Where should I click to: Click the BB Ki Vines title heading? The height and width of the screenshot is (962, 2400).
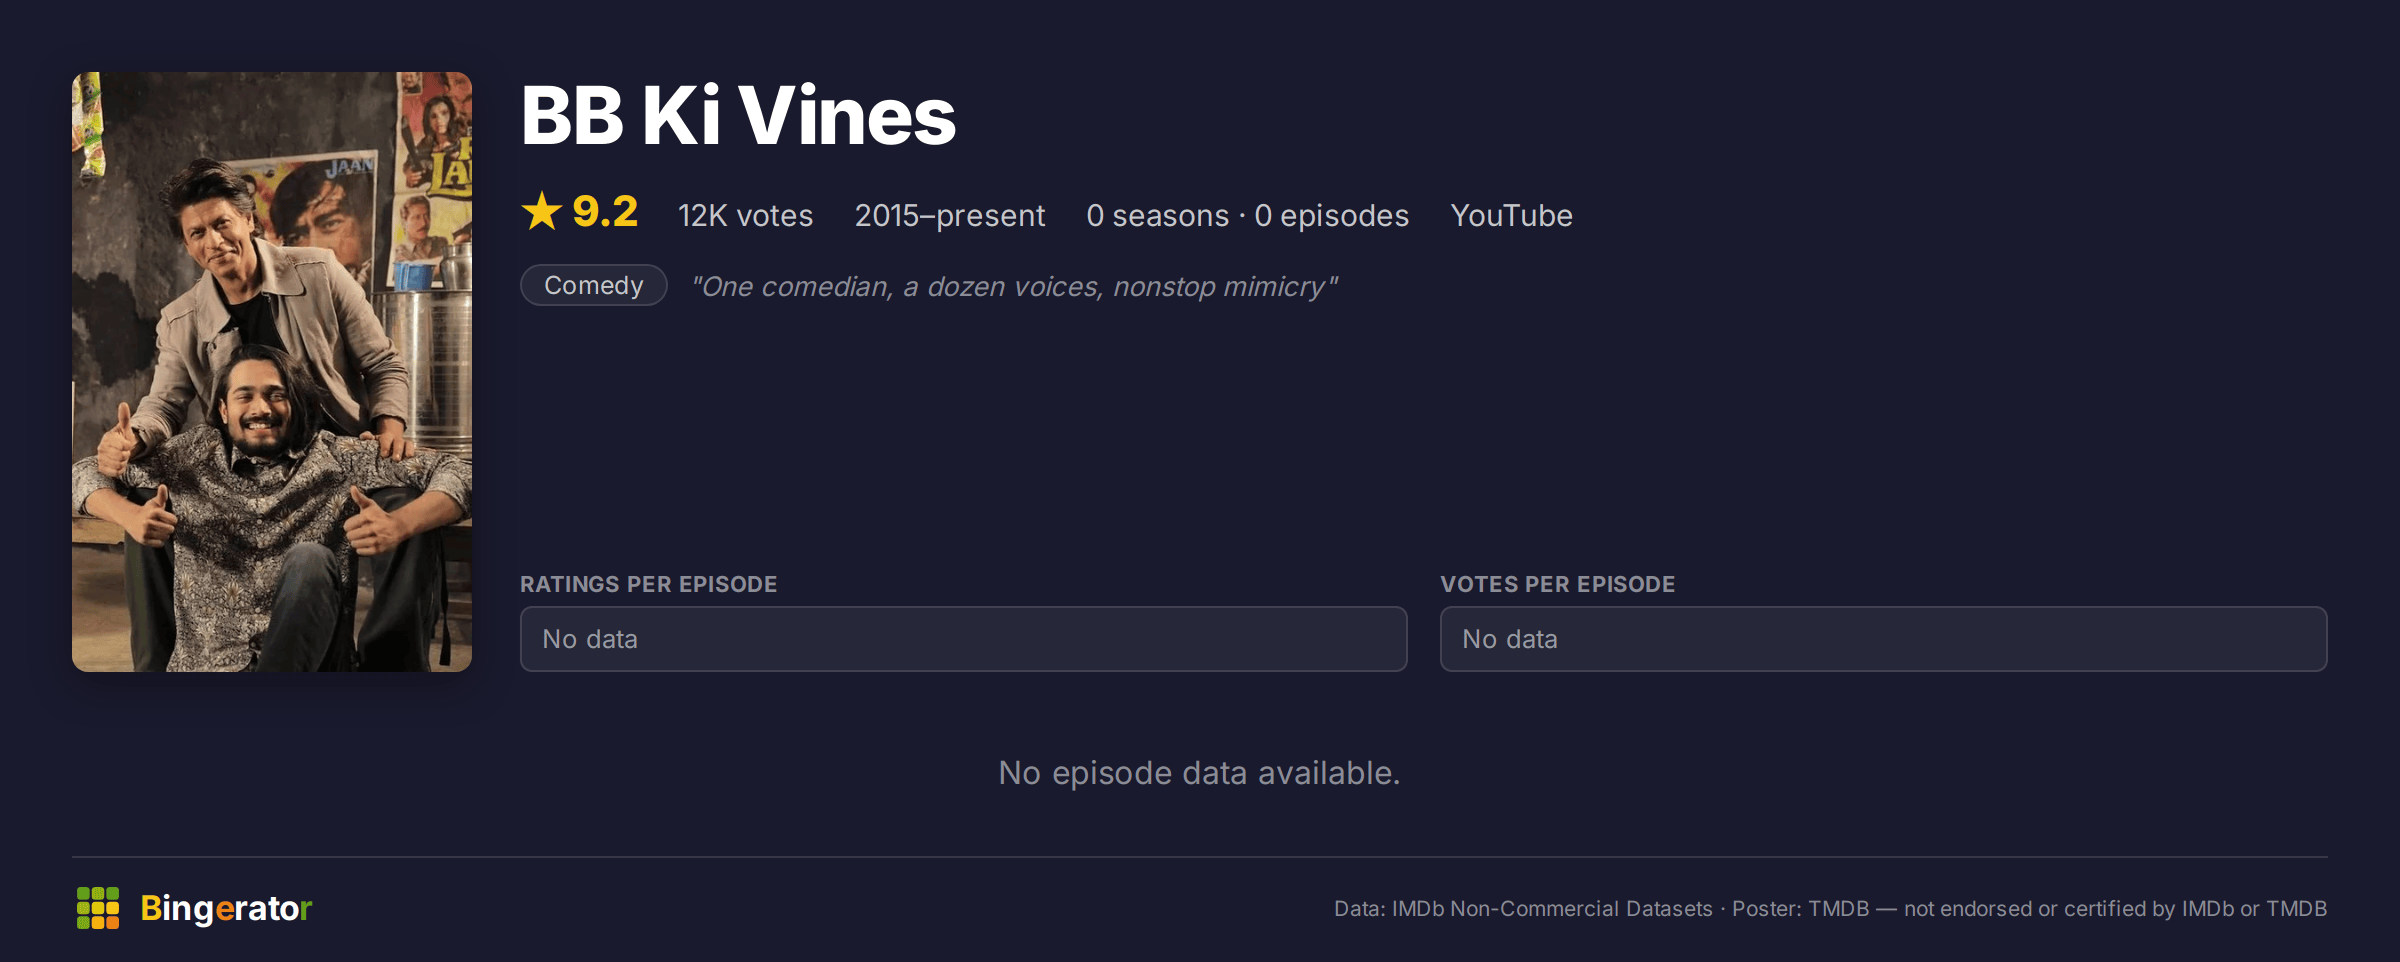[x=738, y=116]
